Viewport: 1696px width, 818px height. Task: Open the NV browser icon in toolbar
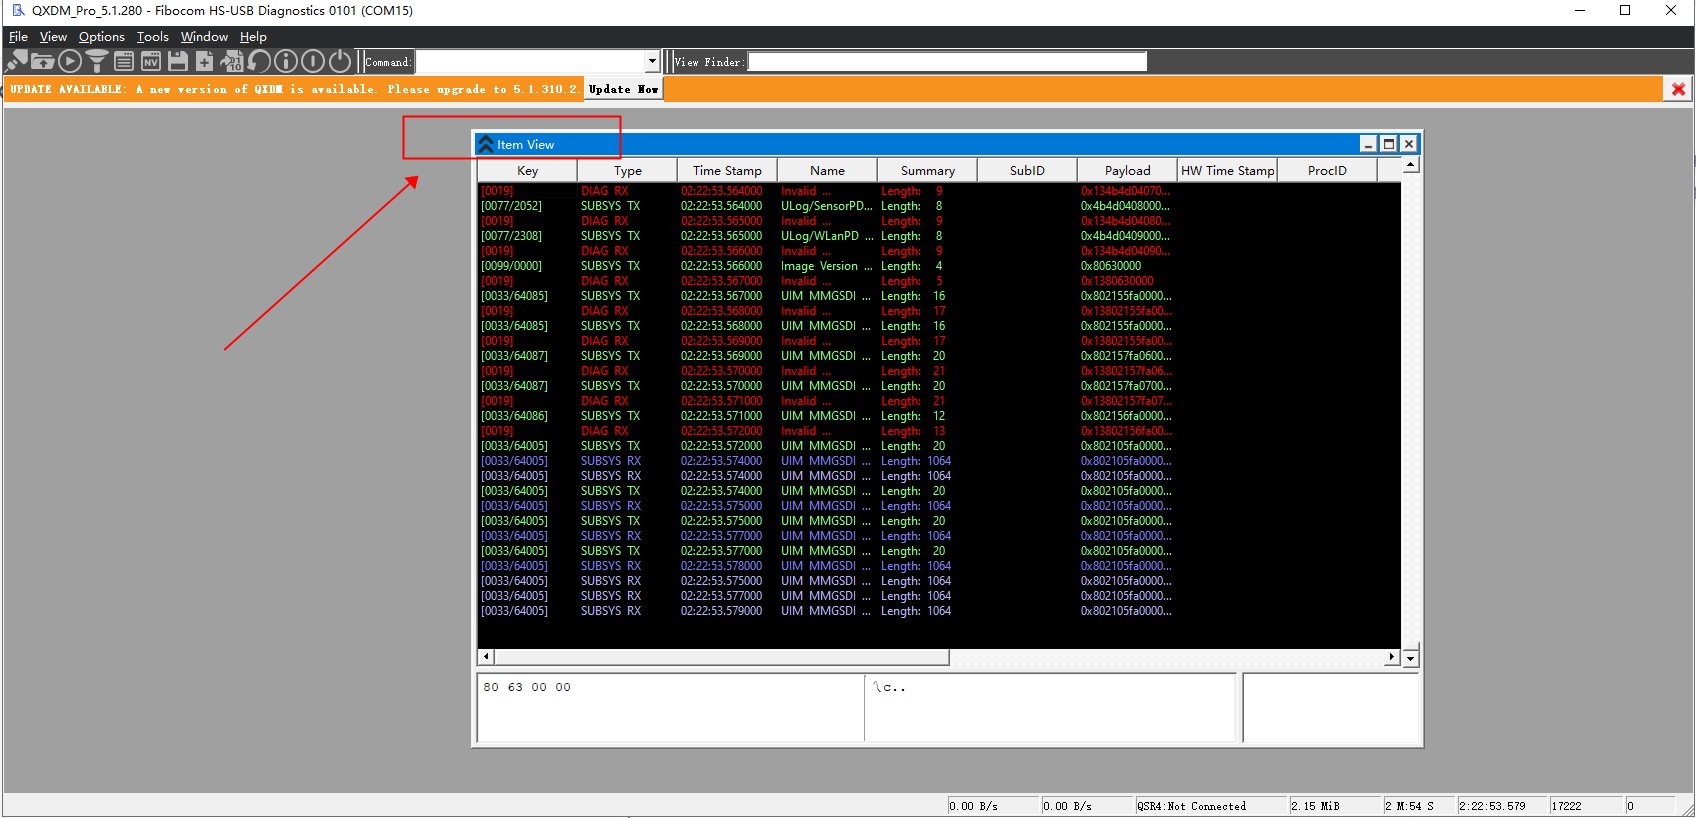tap(151, 62)
